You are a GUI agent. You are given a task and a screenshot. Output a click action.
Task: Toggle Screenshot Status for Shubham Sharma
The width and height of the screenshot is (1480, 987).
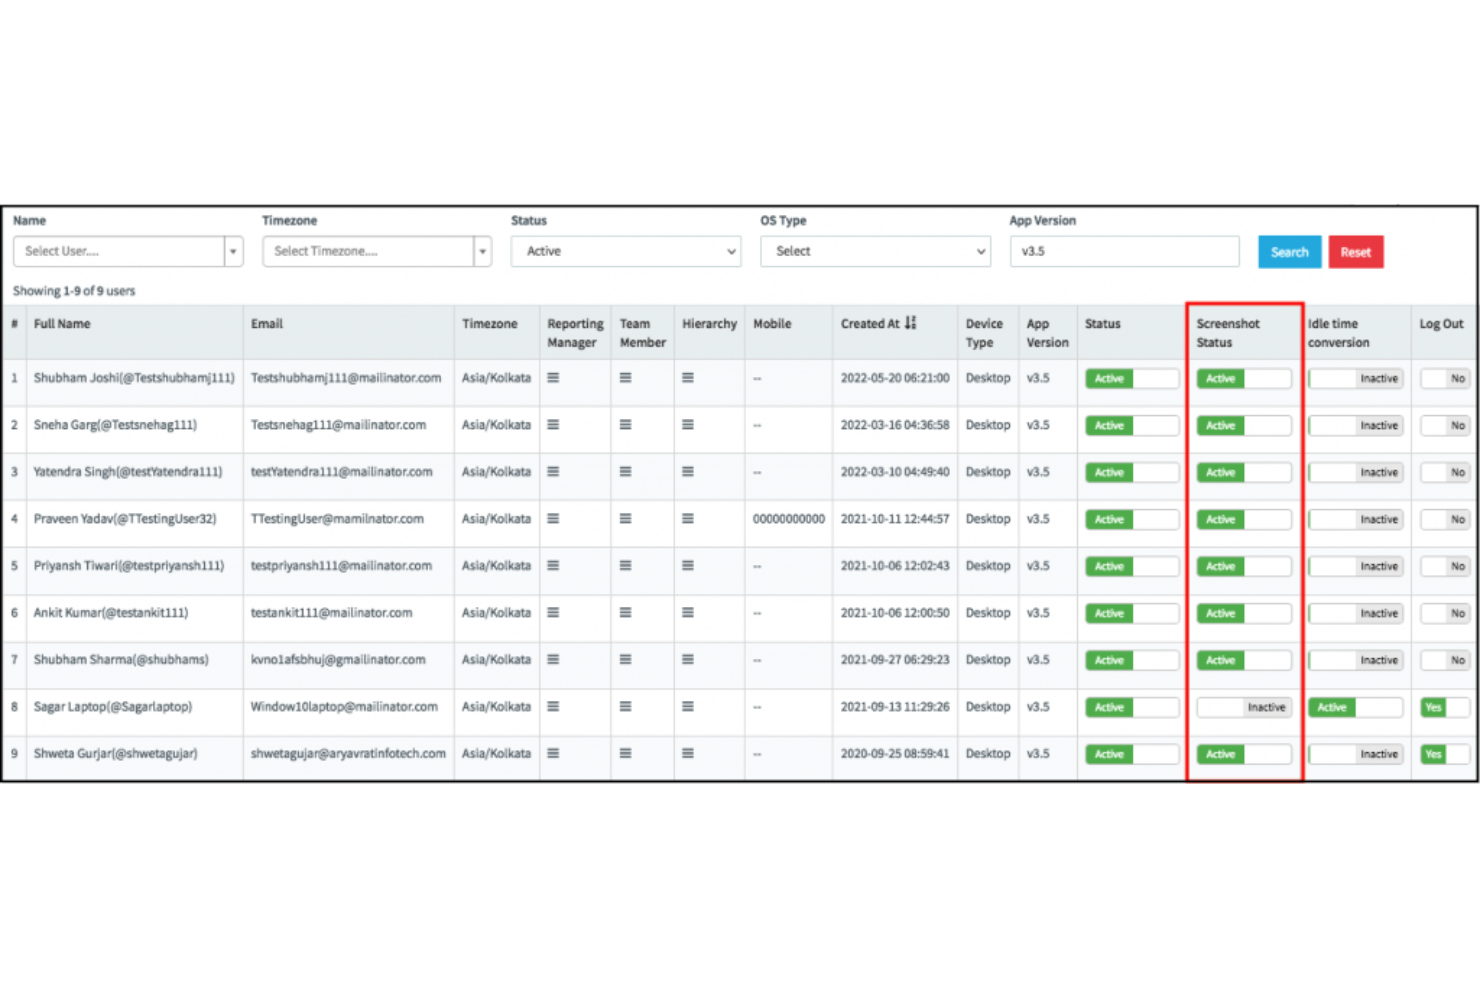(1244, 661)
